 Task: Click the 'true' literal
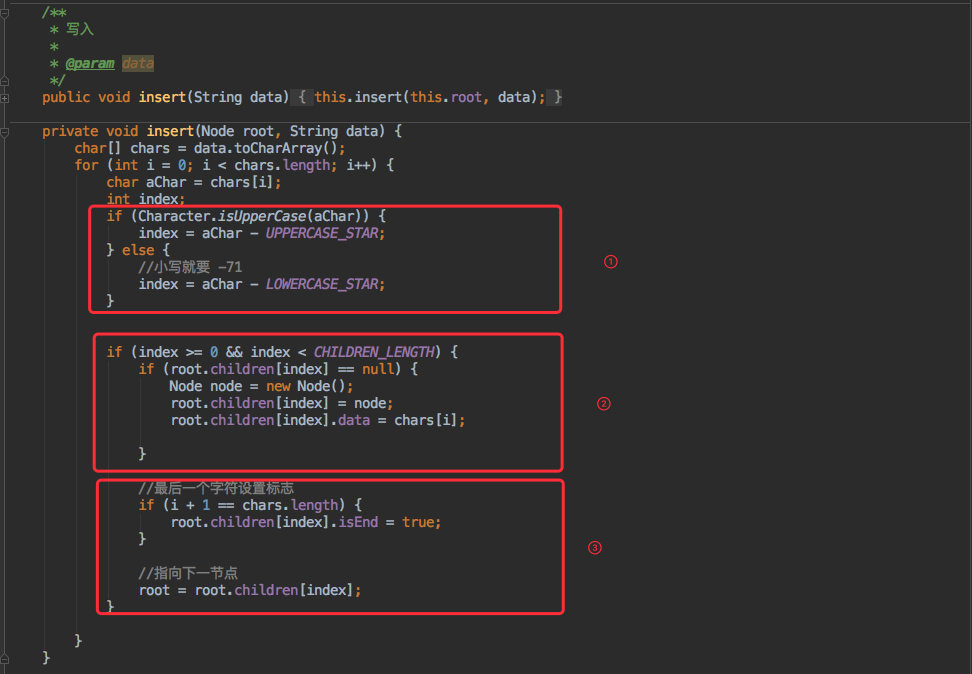[418, 522]
